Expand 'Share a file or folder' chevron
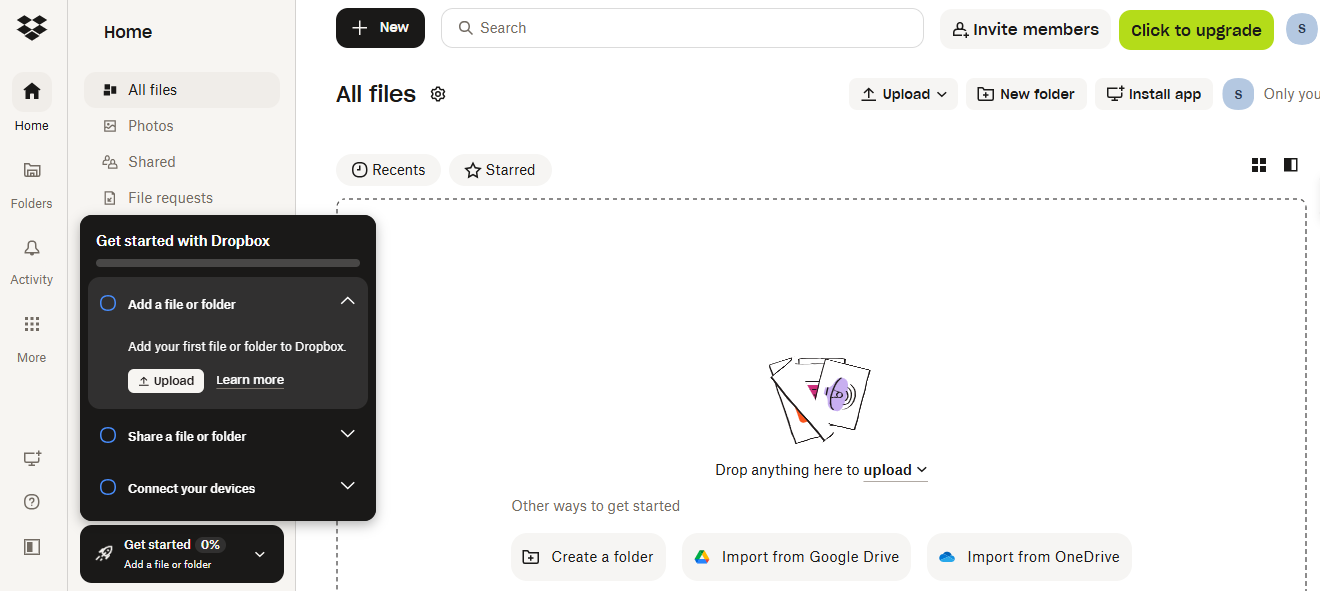Viewport: 1320px width, 591px height. (348, 434)
